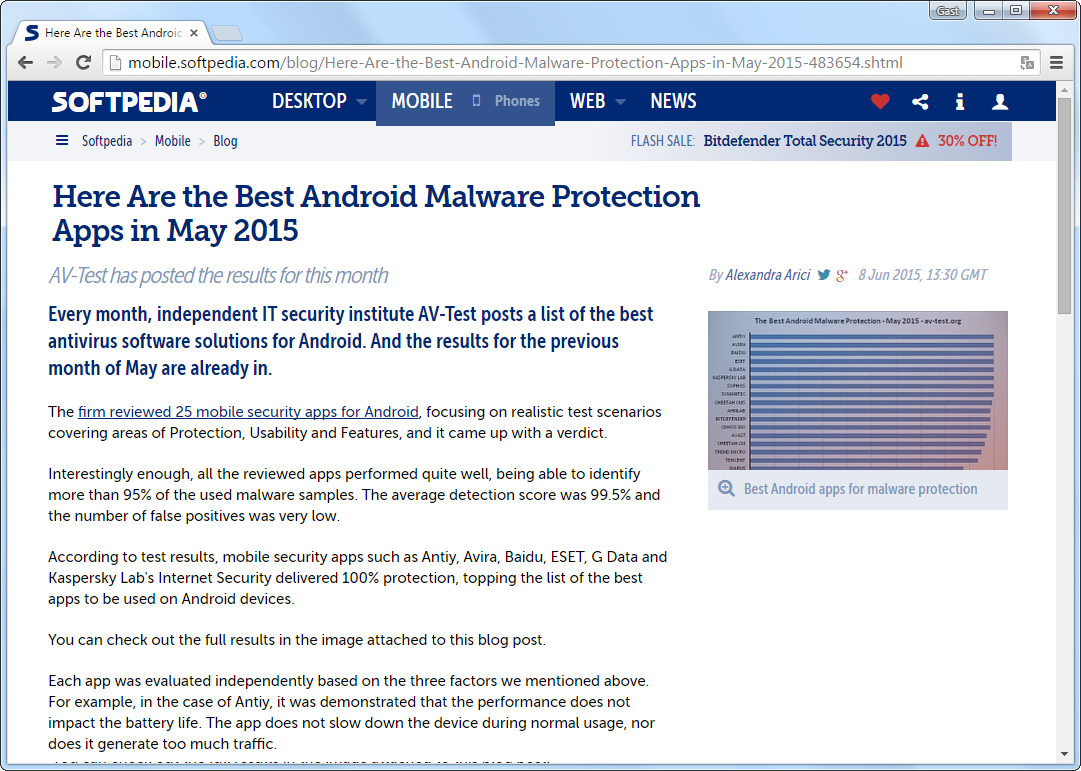Select the MOBILE navigation tab

point(422,102)
